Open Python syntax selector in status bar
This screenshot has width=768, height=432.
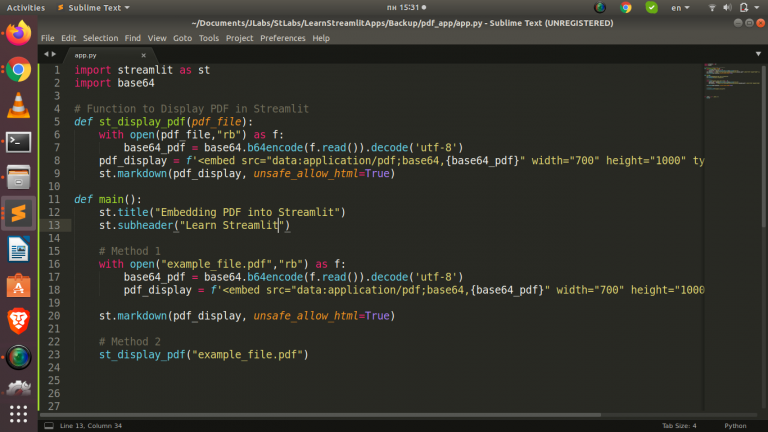coord(735,425)
